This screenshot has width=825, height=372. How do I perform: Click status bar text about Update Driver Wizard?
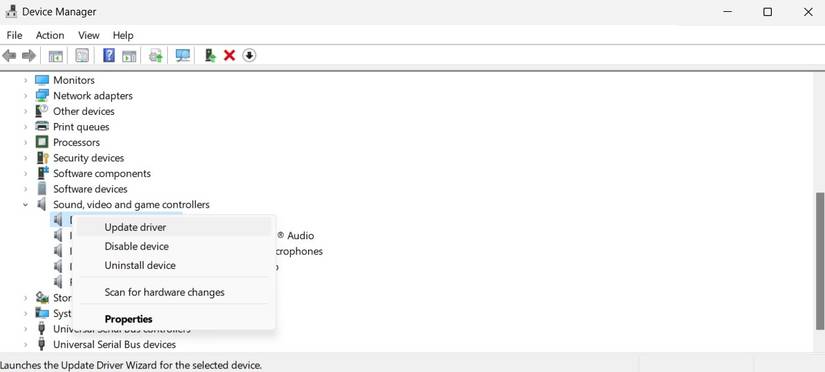pyautogui.click(x=131, y=365)
